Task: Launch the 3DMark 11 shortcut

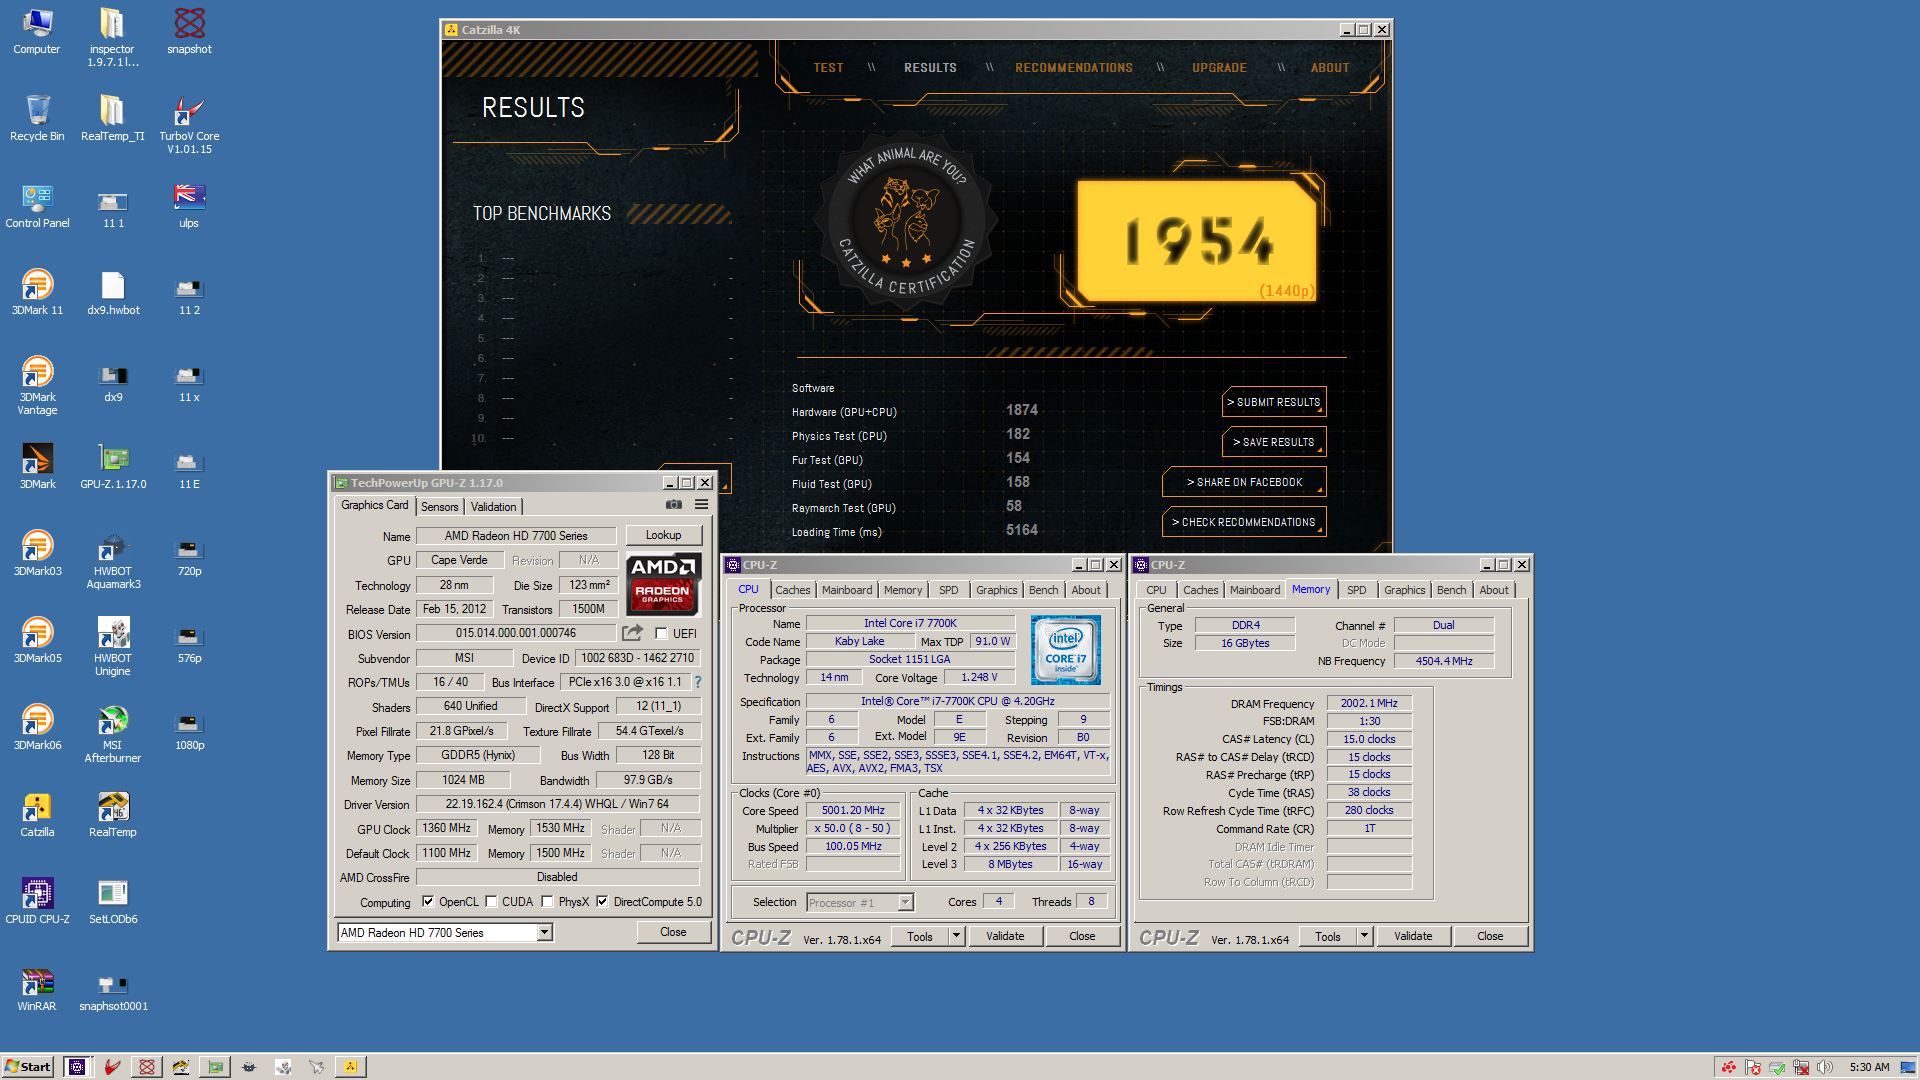Action: click(x=37, y=291)
